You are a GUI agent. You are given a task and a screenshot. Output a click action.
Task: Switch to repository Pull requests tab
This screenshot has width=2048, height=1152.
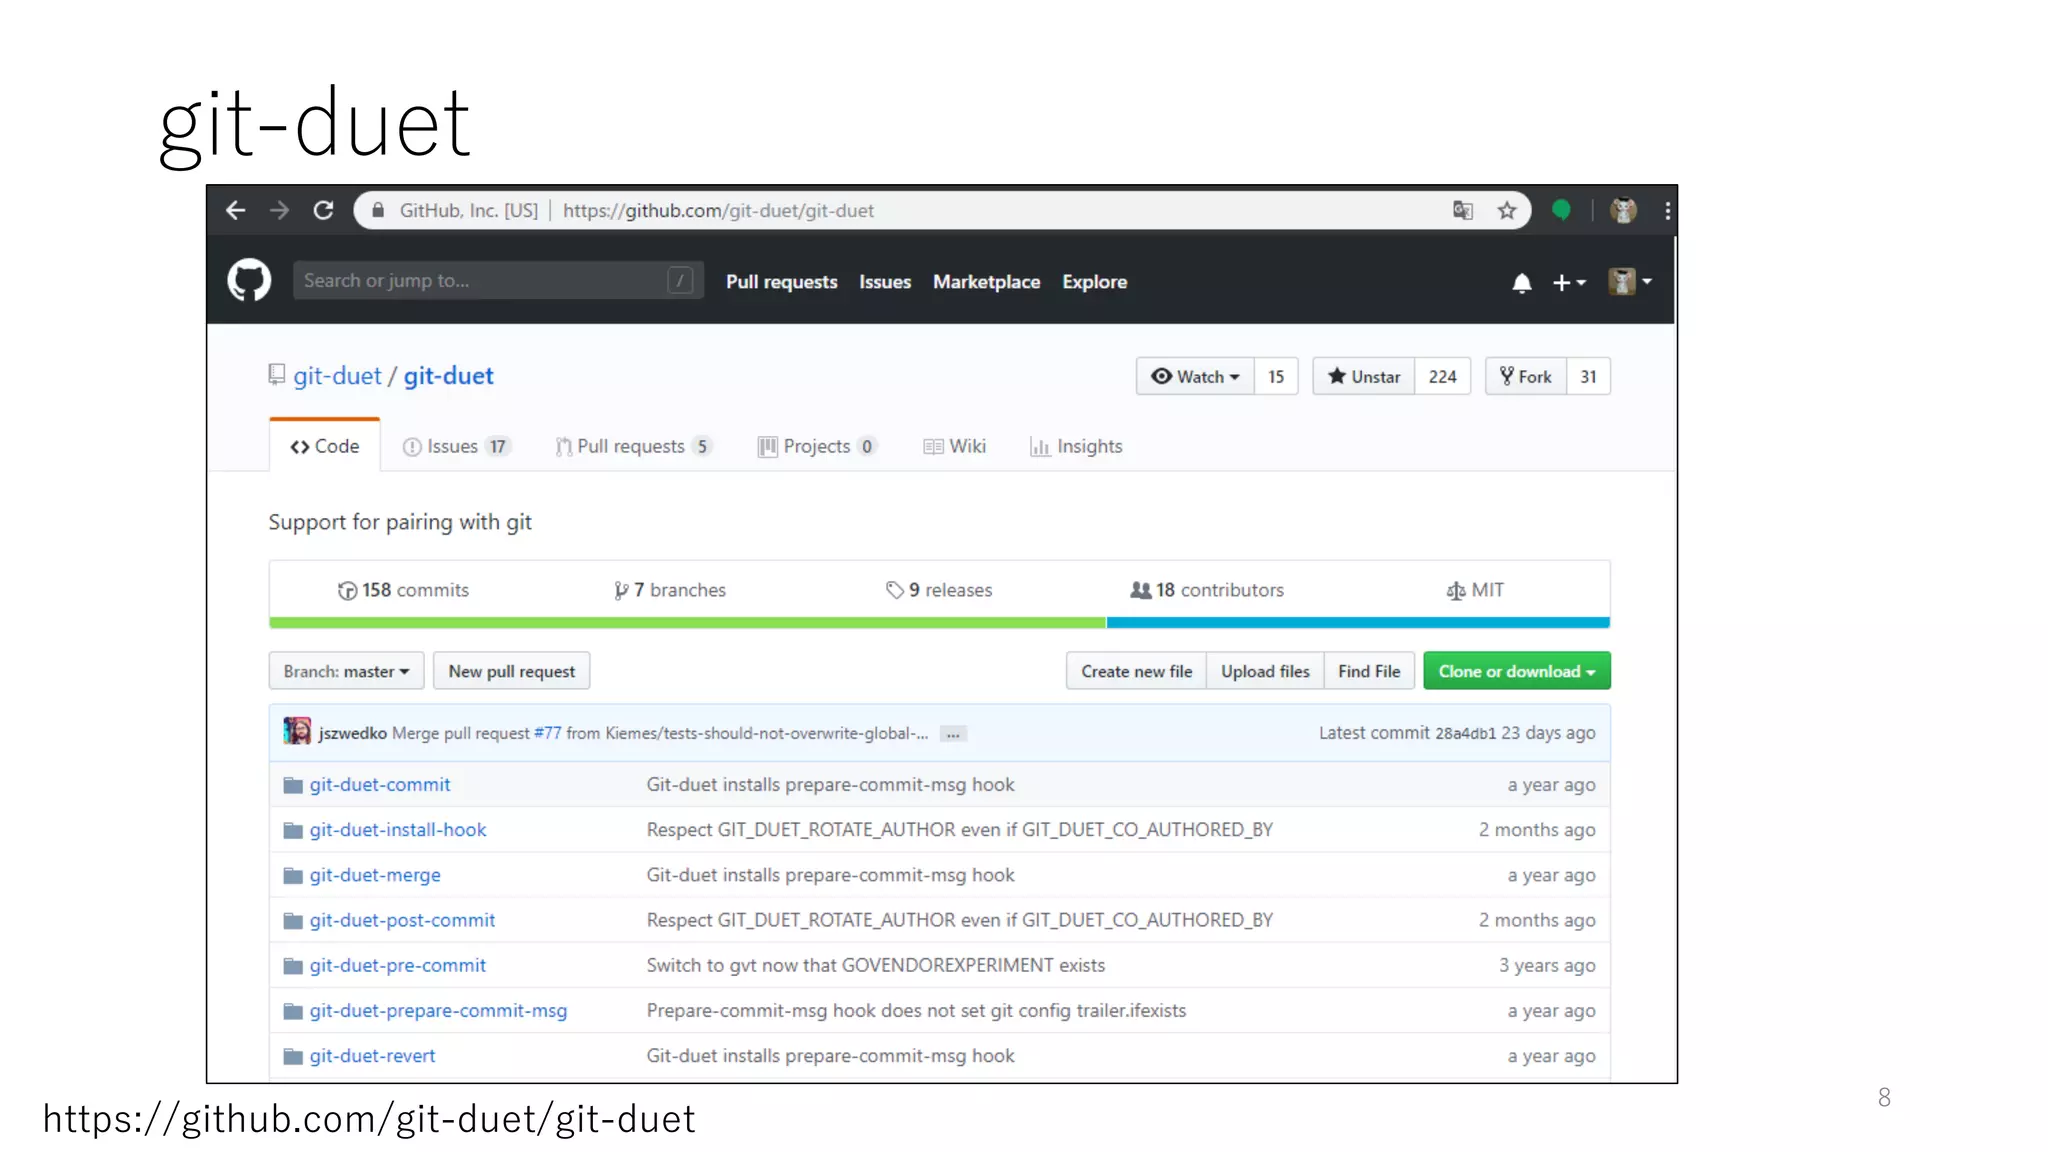[x=633, y=446]
